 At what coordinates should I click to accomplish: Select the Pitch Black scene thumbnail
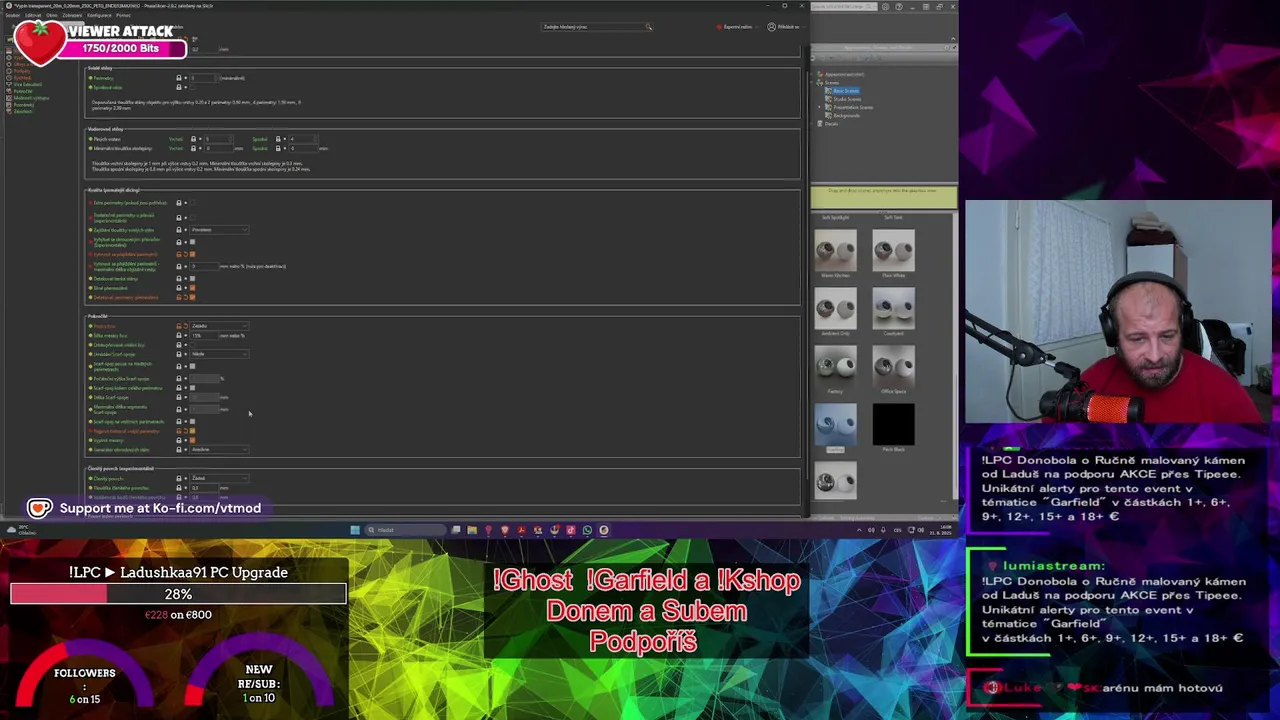(893, 424)
